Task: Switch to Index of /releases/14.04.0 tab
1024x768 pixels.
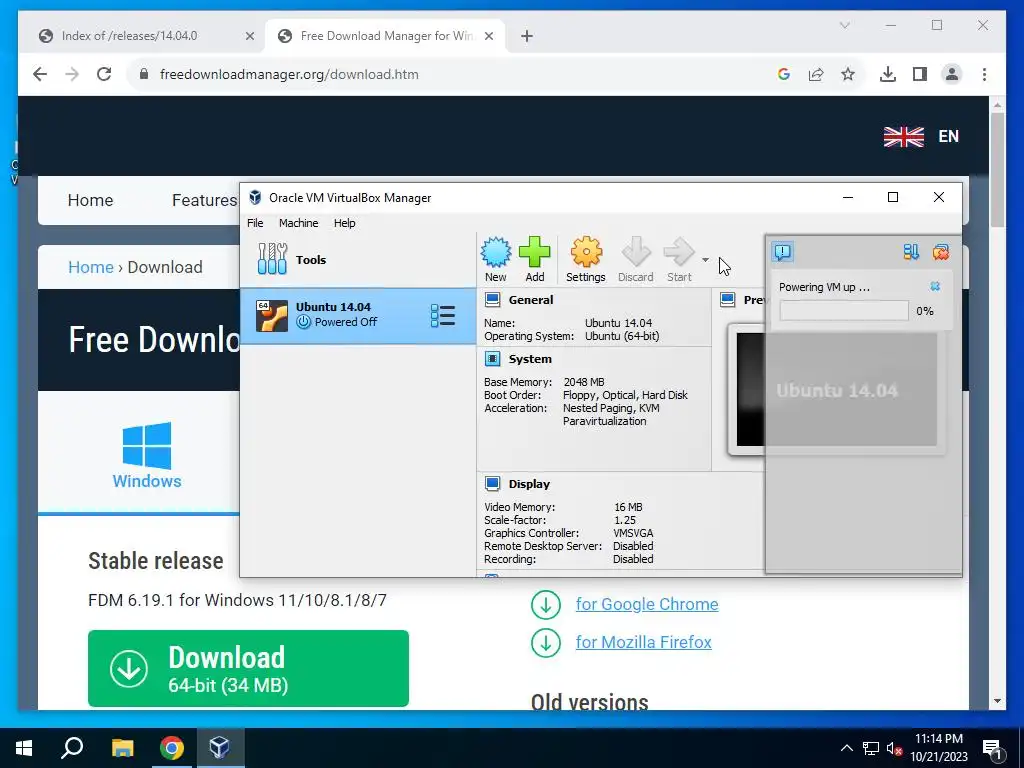Action: click(129, 36)
